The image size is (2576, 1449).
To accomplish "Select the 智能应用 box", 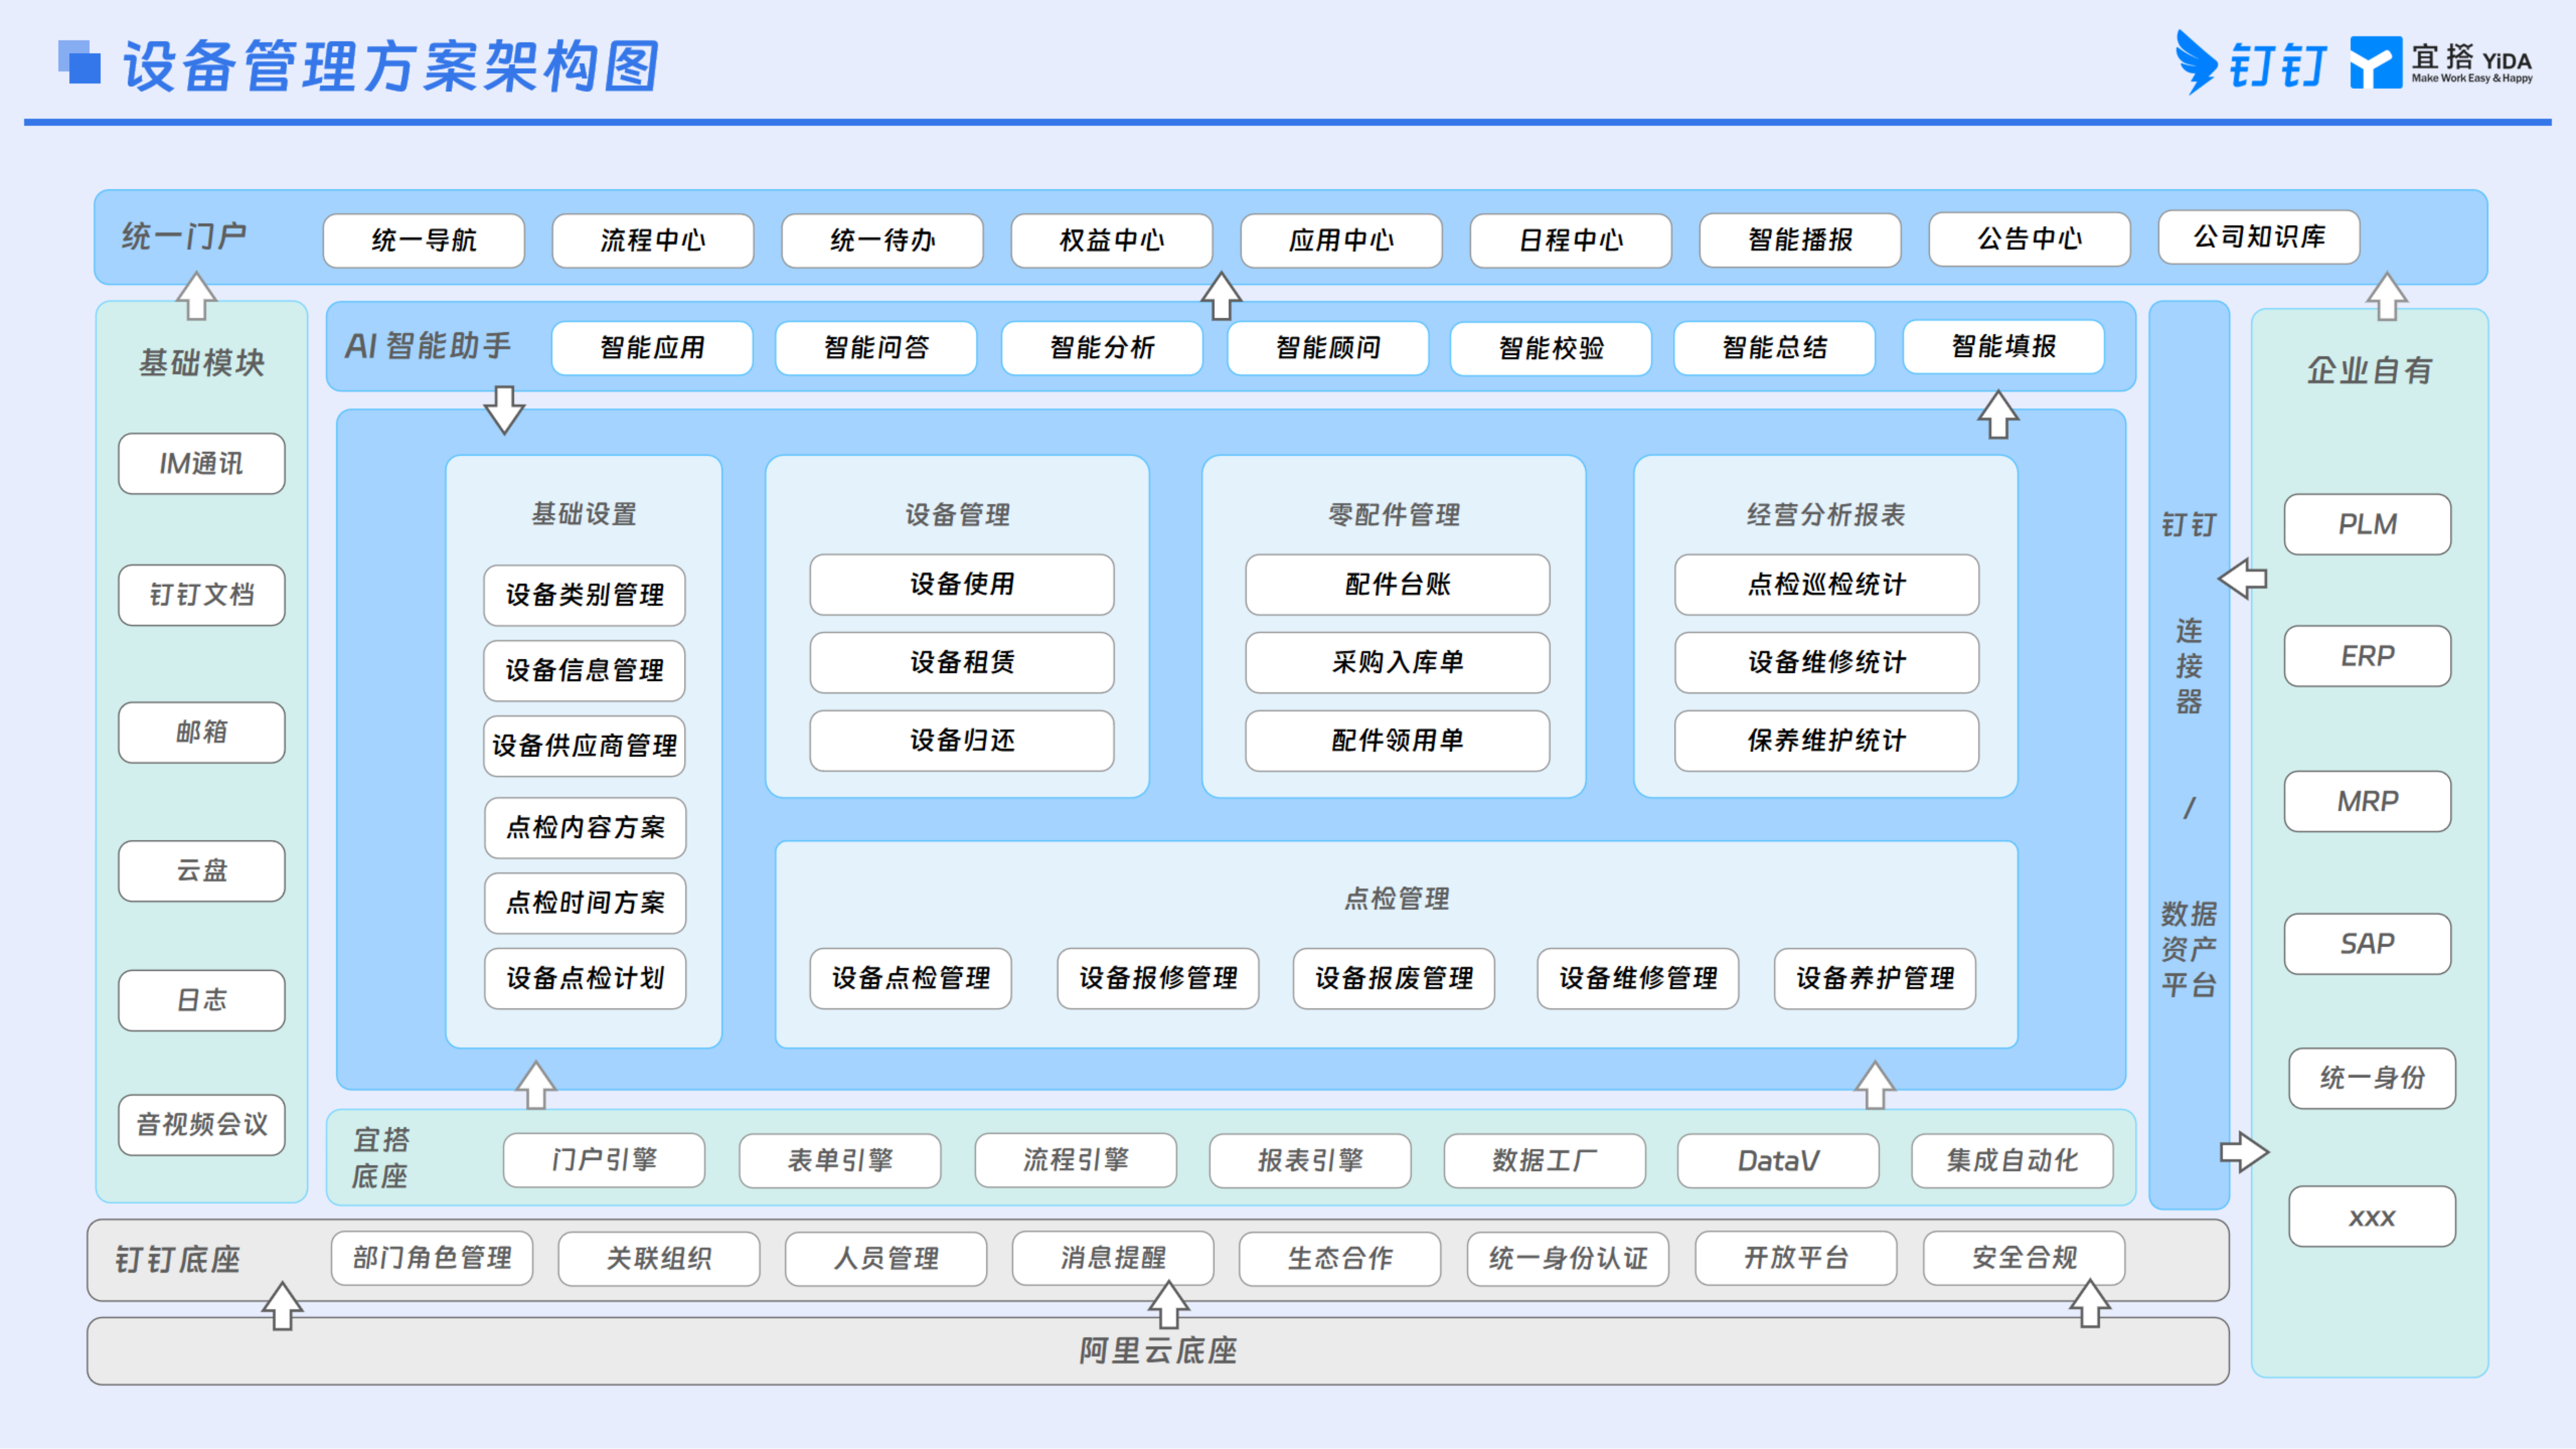I will click(x=652, y=348).
